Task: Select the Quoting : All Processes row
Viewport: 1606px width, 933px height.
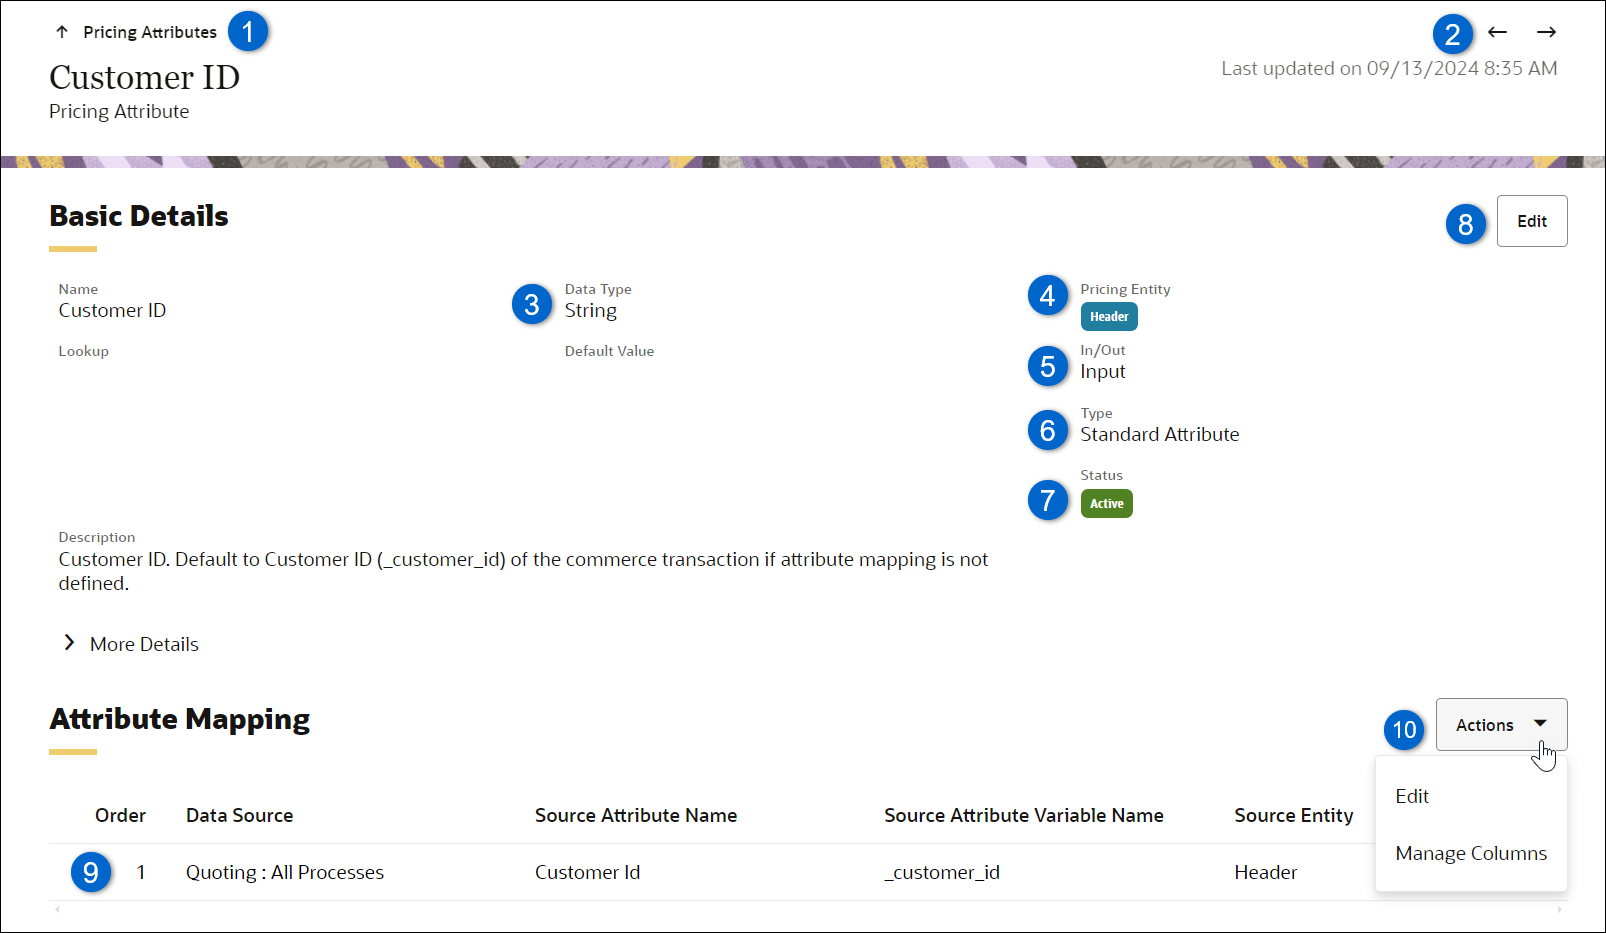Action: pos(285,872)
